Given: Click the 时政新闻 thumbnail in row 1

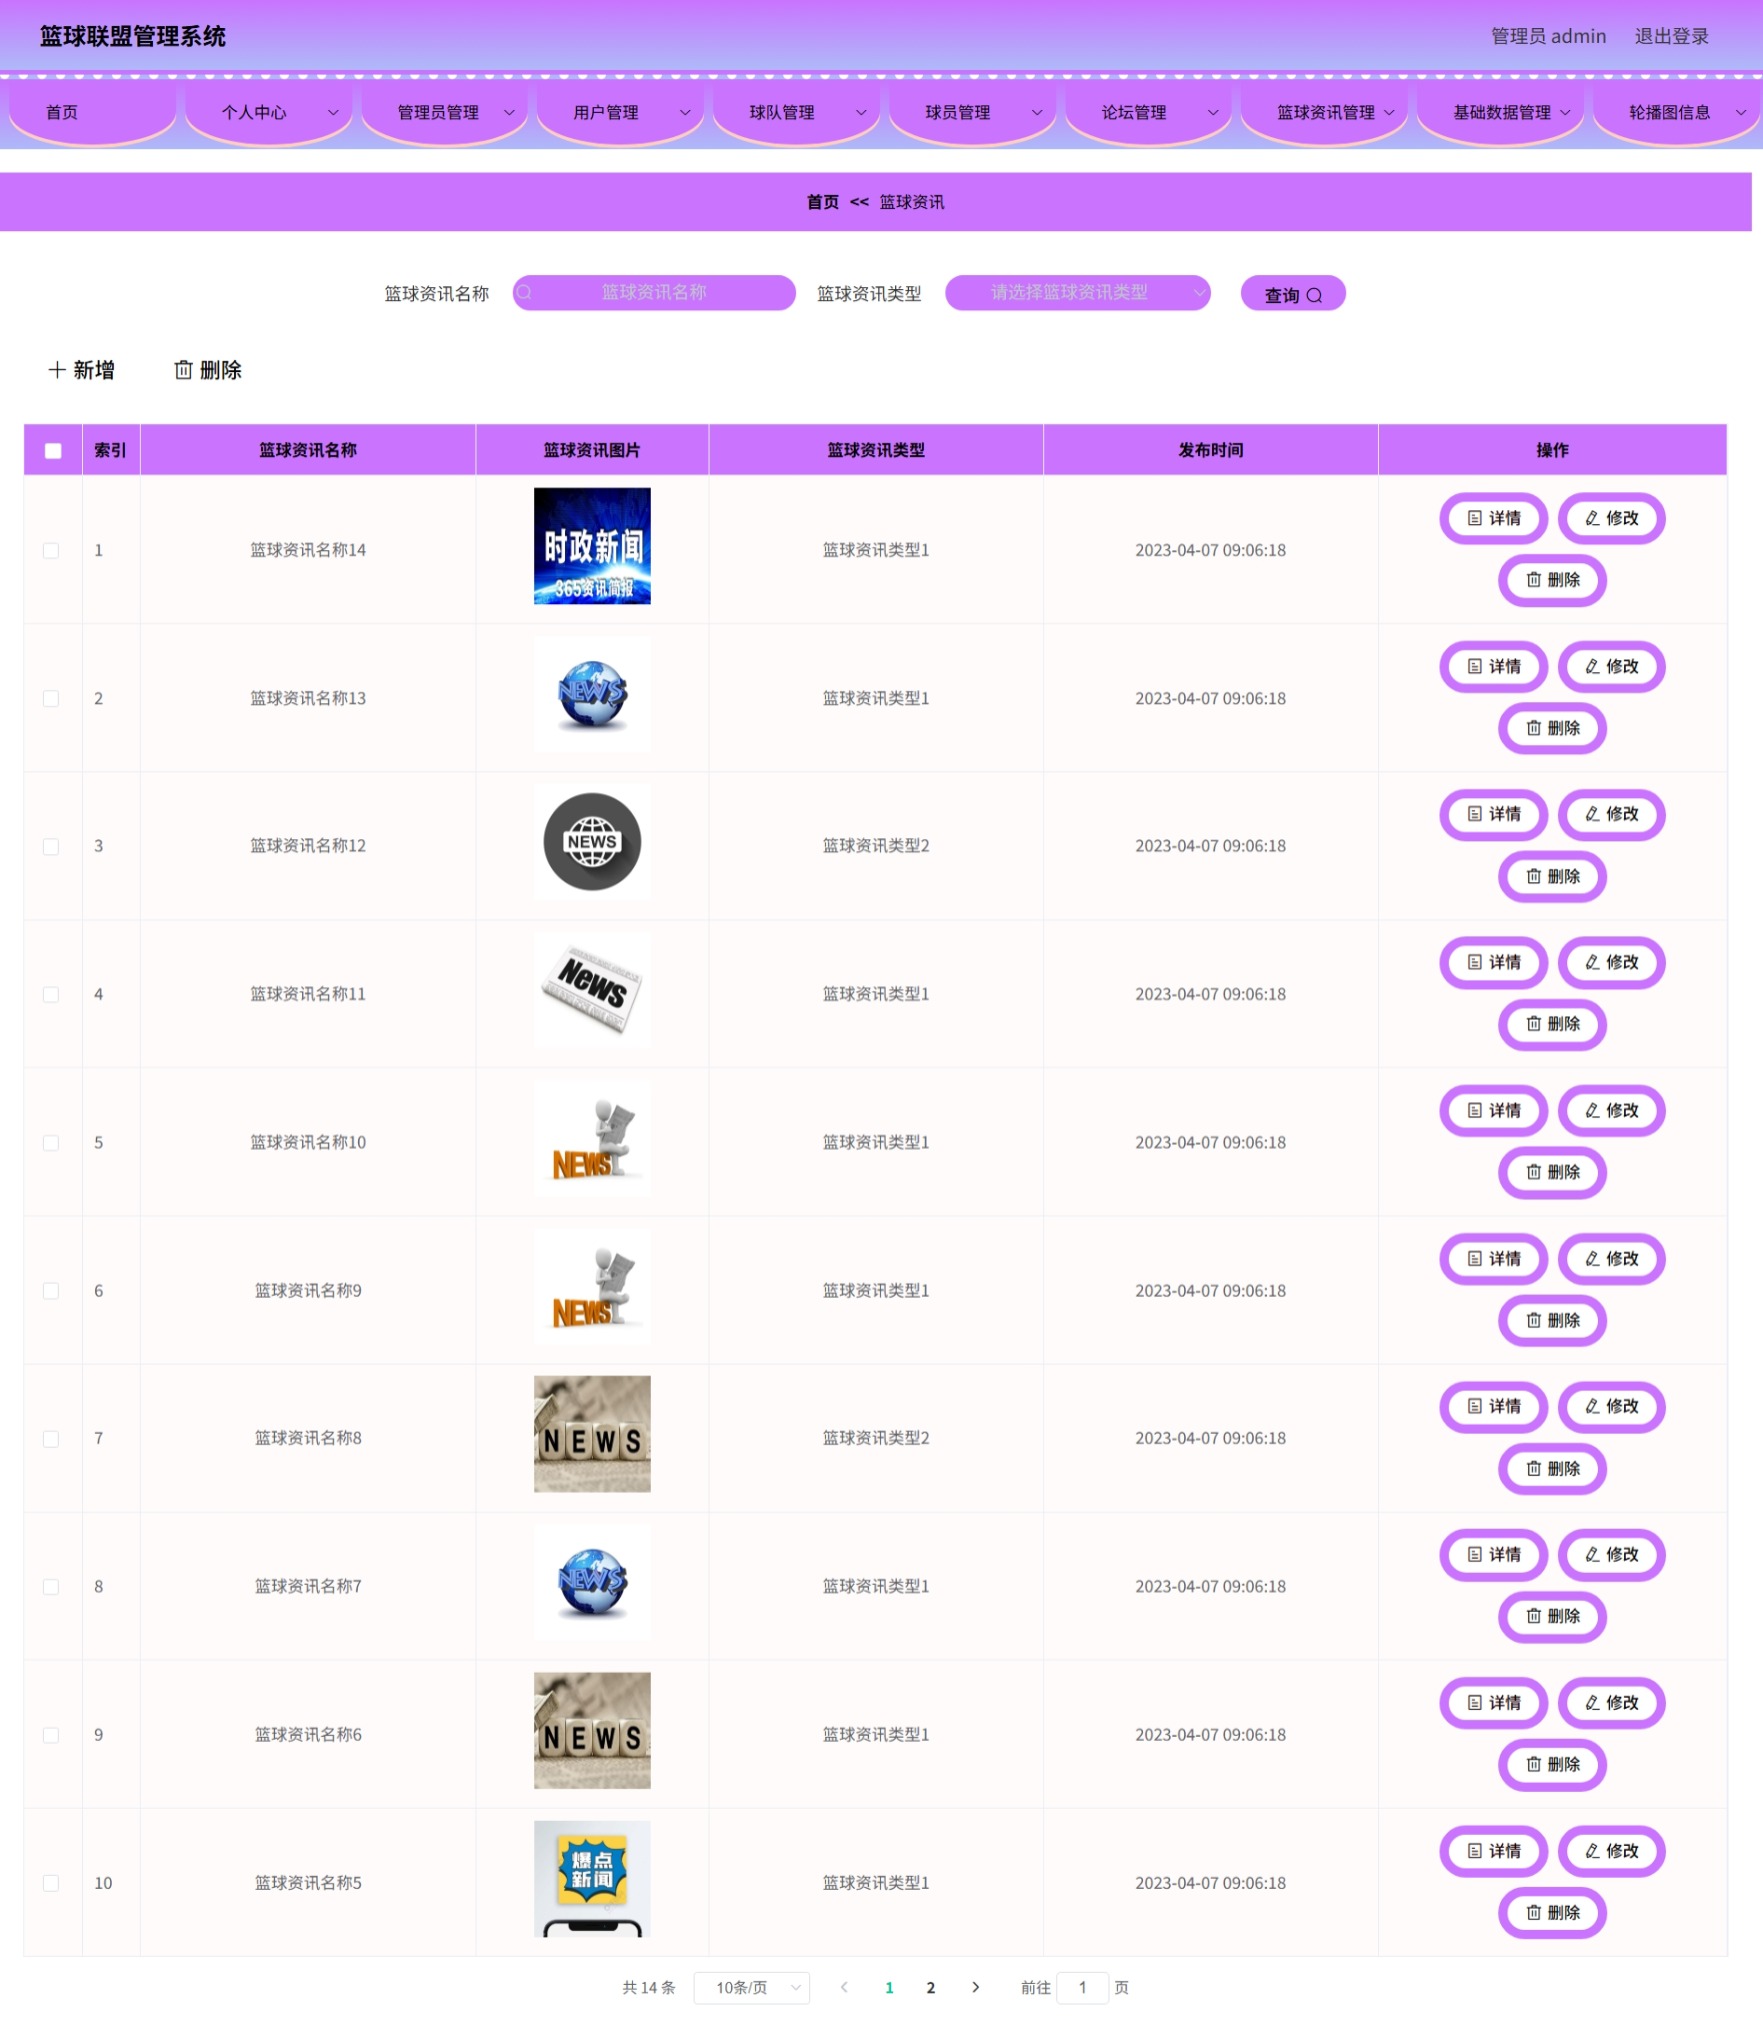Looking at the screenshot, I should click(592, 546).
